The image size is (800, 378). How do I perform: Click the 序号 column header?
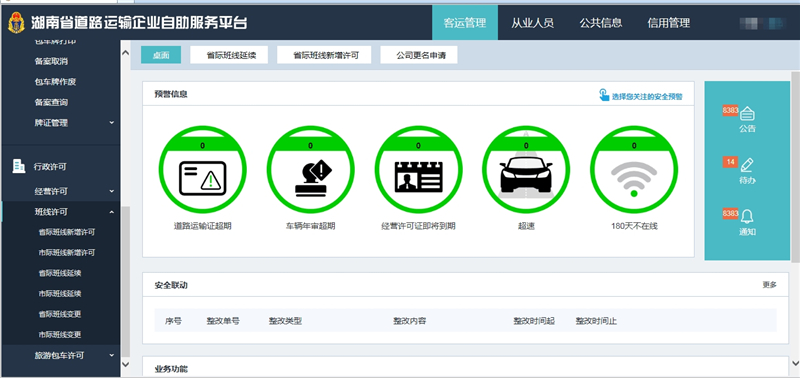(173, 321)
